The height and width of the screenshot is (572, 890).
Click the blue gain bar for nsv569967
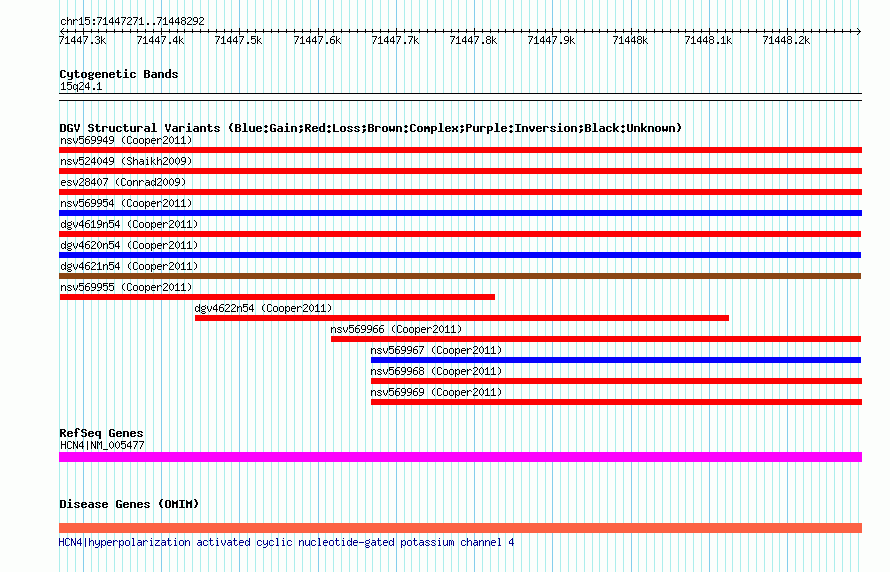coord(616,360)
